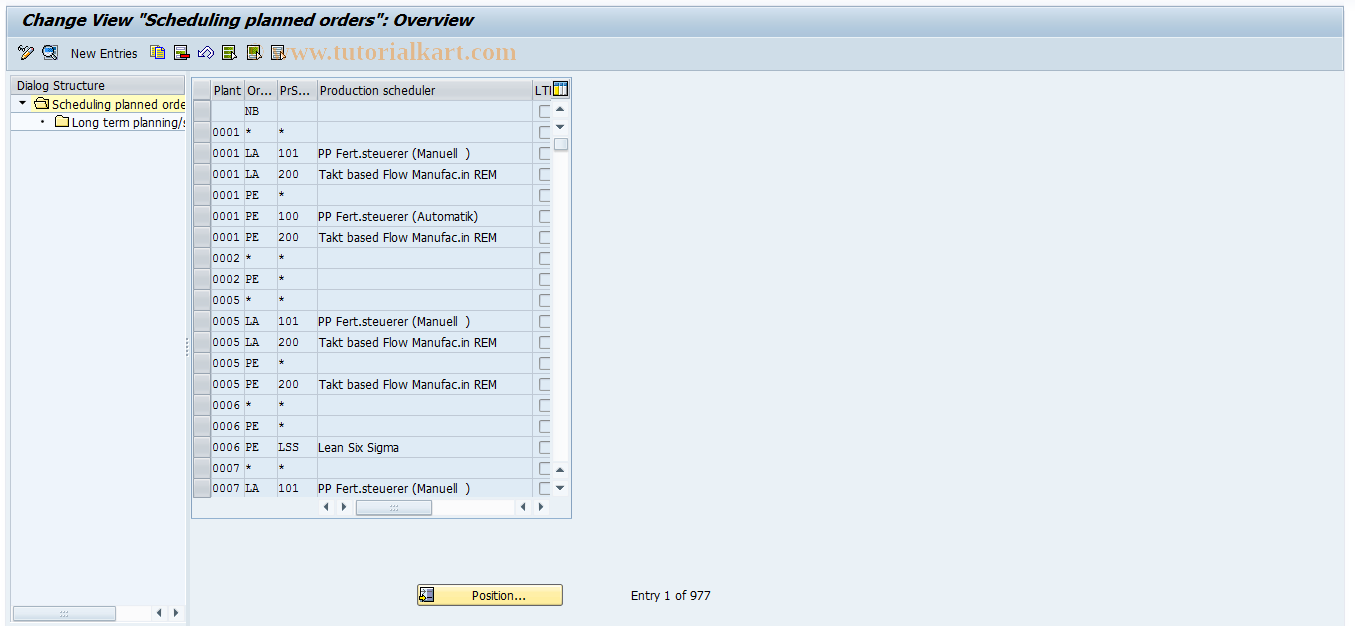The height and width of the screenshot is (626, 1355).
Task: Tick LTP checkbox for 0001 LA 200 row
Action: 545,174
